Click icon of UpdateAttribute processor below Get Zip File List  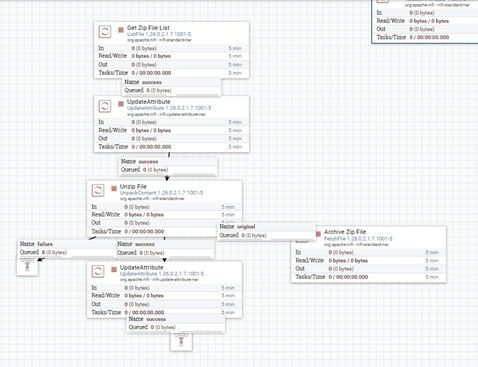[105, 106]
